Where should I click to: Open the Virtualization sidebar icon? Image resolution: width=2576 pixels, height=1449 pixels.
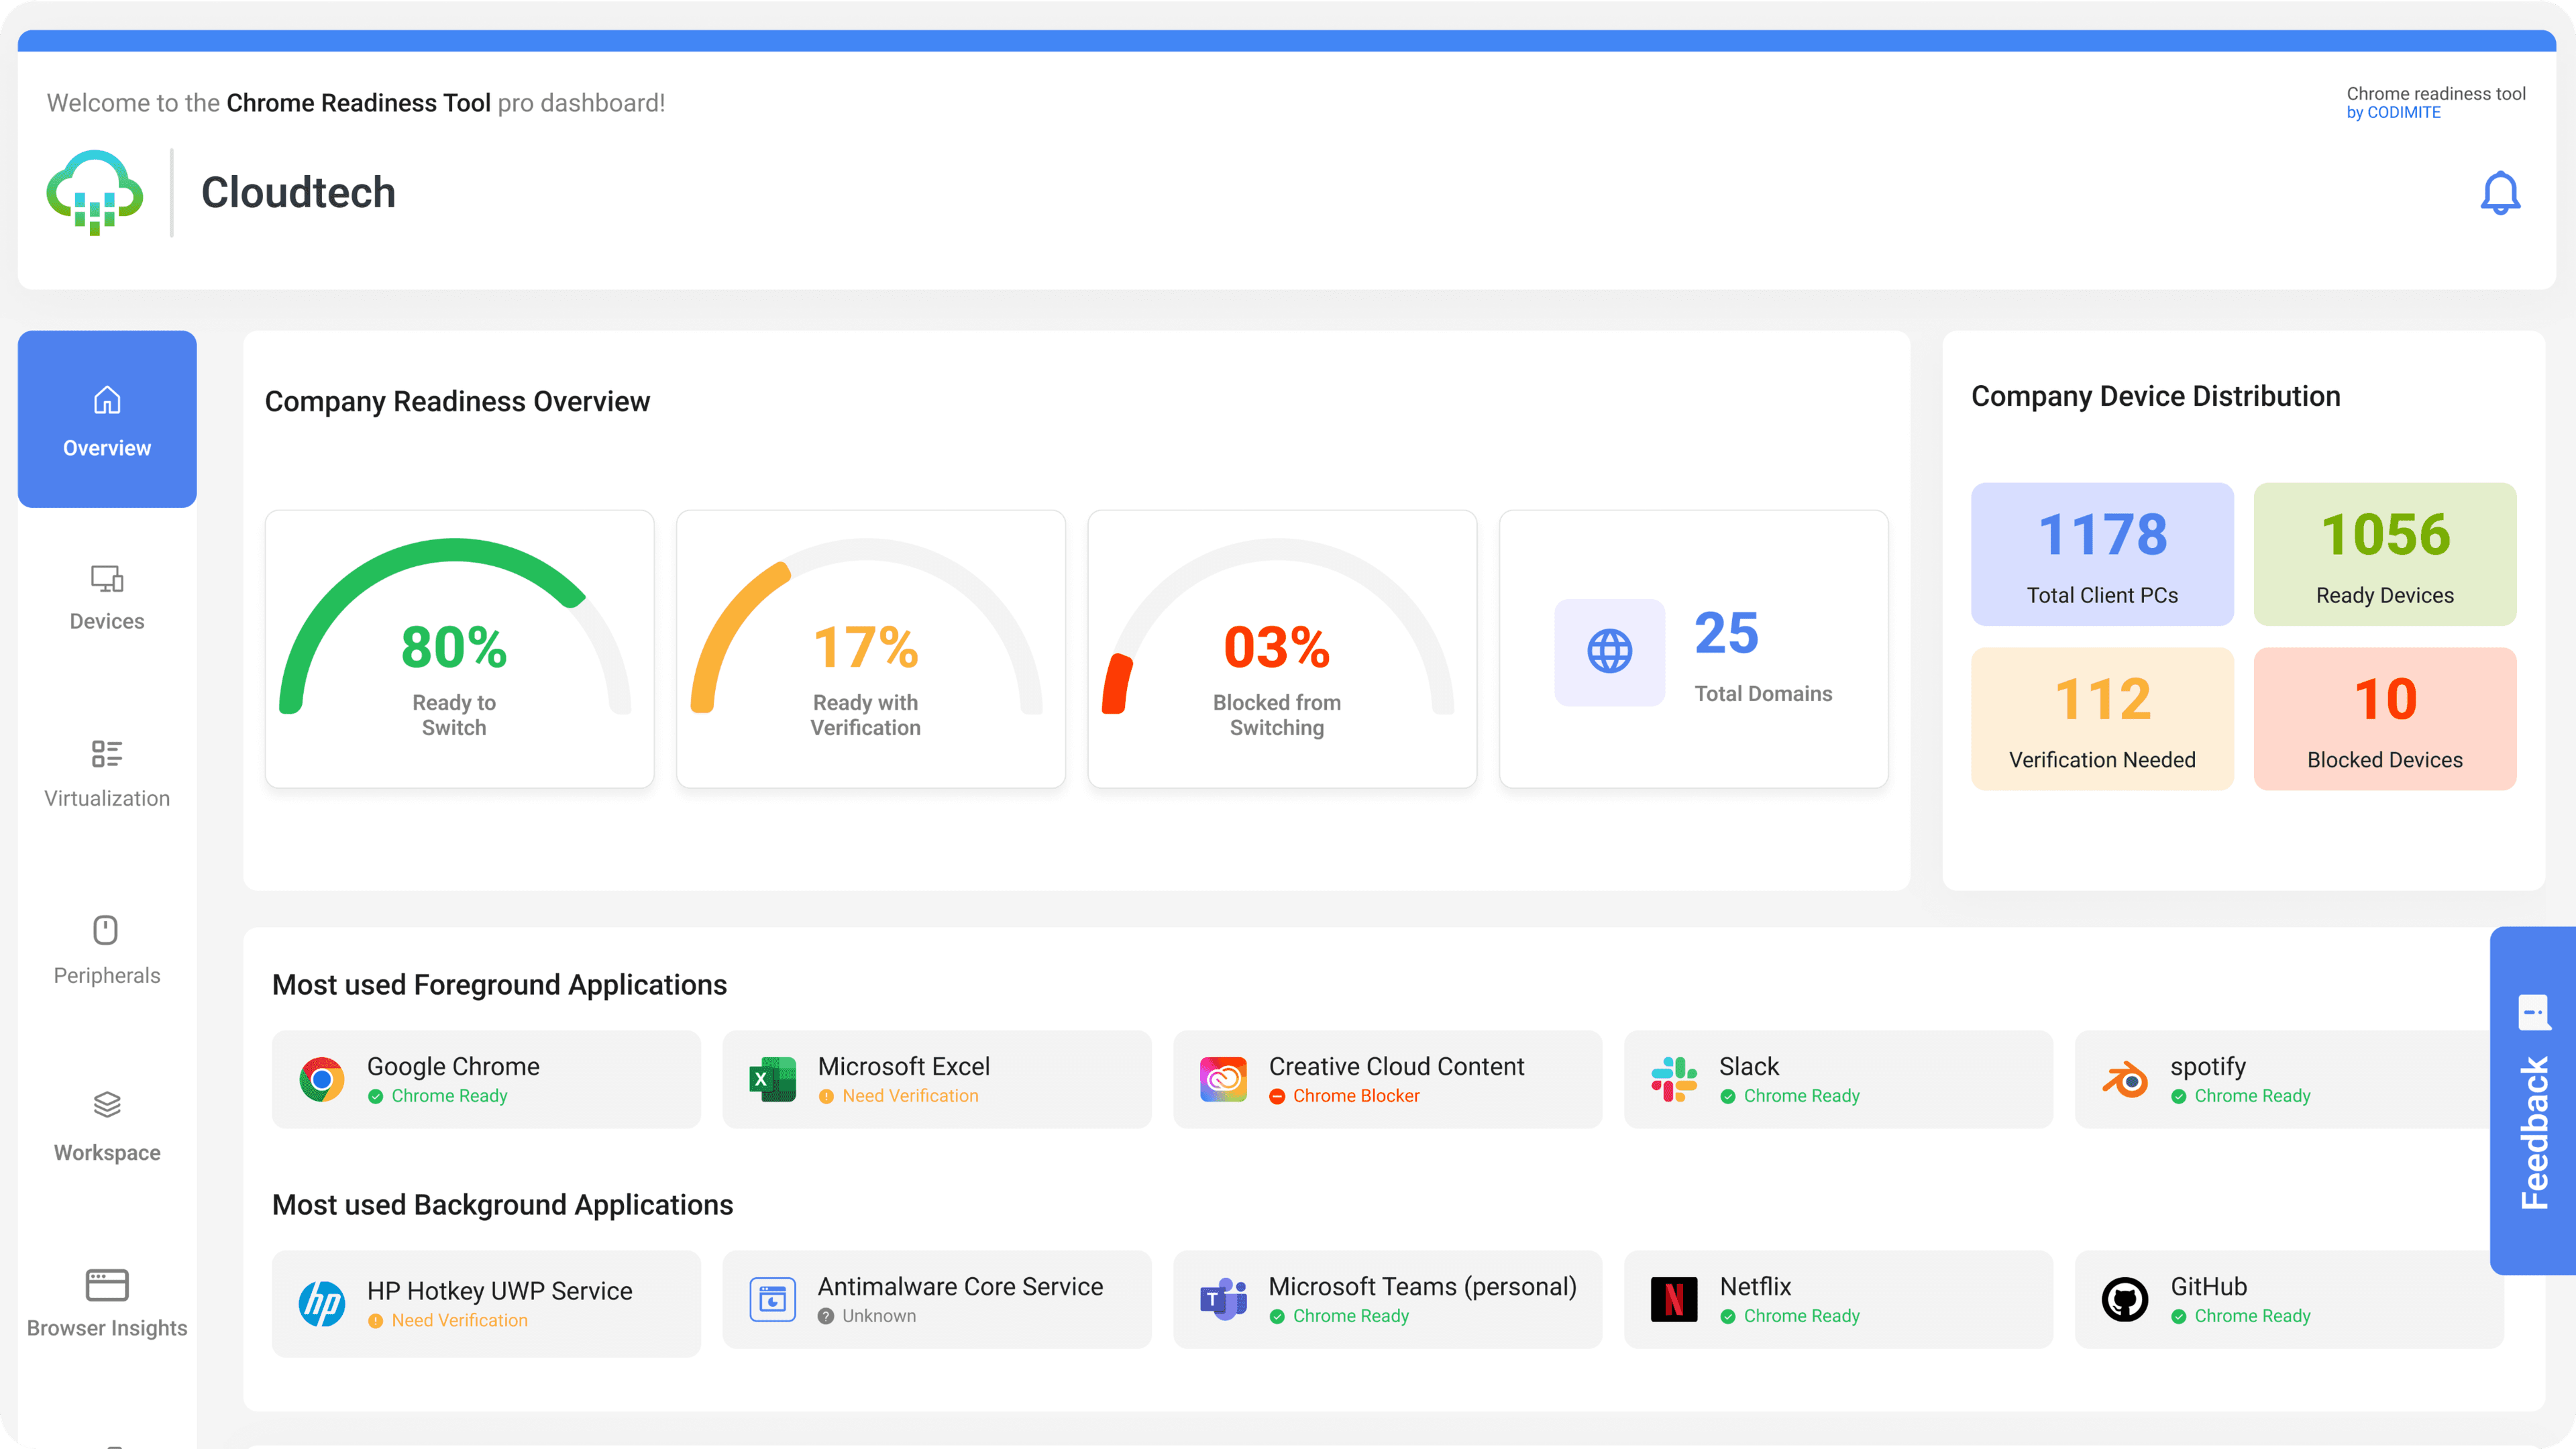107,754
